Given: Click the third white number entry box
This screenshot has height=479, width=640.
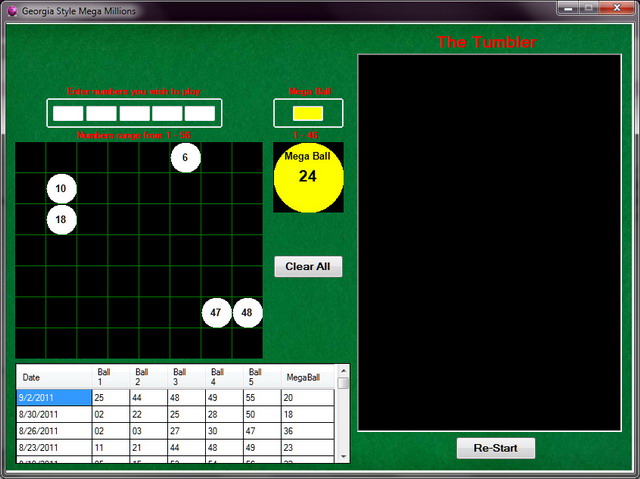Looking at the screenshot, I should point(134,113).
